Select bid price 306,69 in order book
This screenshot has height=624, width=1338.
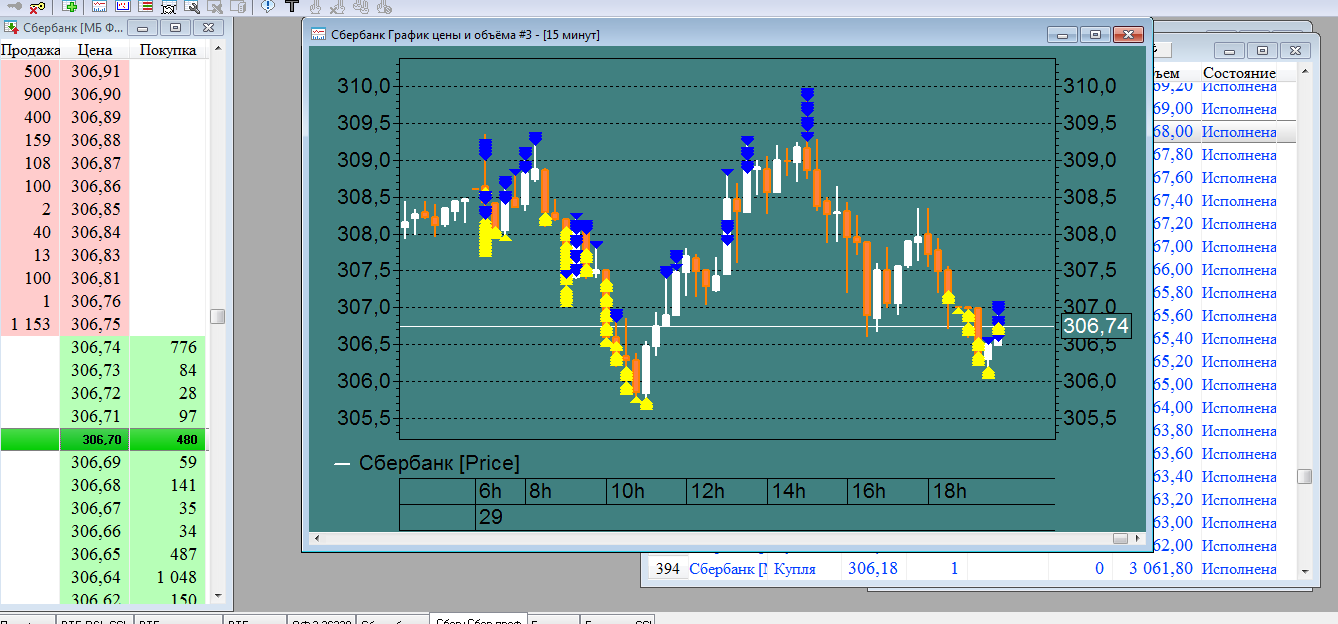pyautogui.click(x=96, y=462)
